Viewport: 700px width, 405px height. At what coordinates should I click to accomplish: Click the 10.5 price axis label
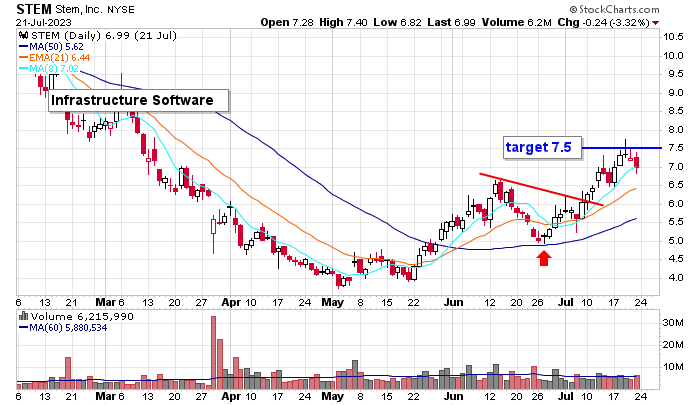coord(673,37)
